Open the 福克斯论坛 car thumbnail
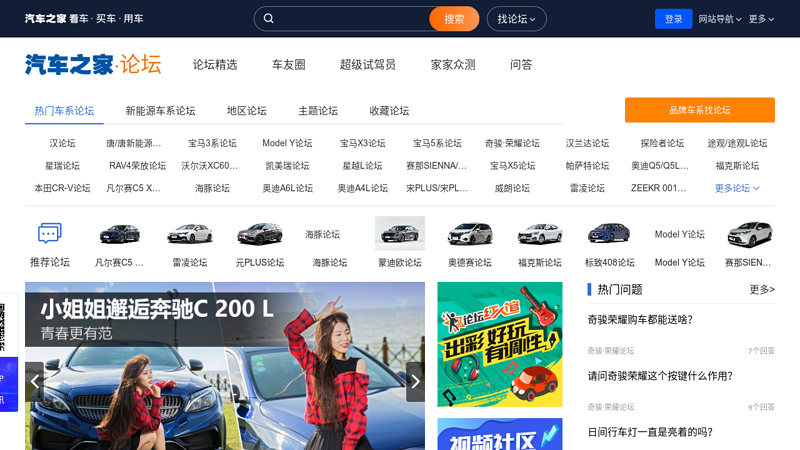 539,234
